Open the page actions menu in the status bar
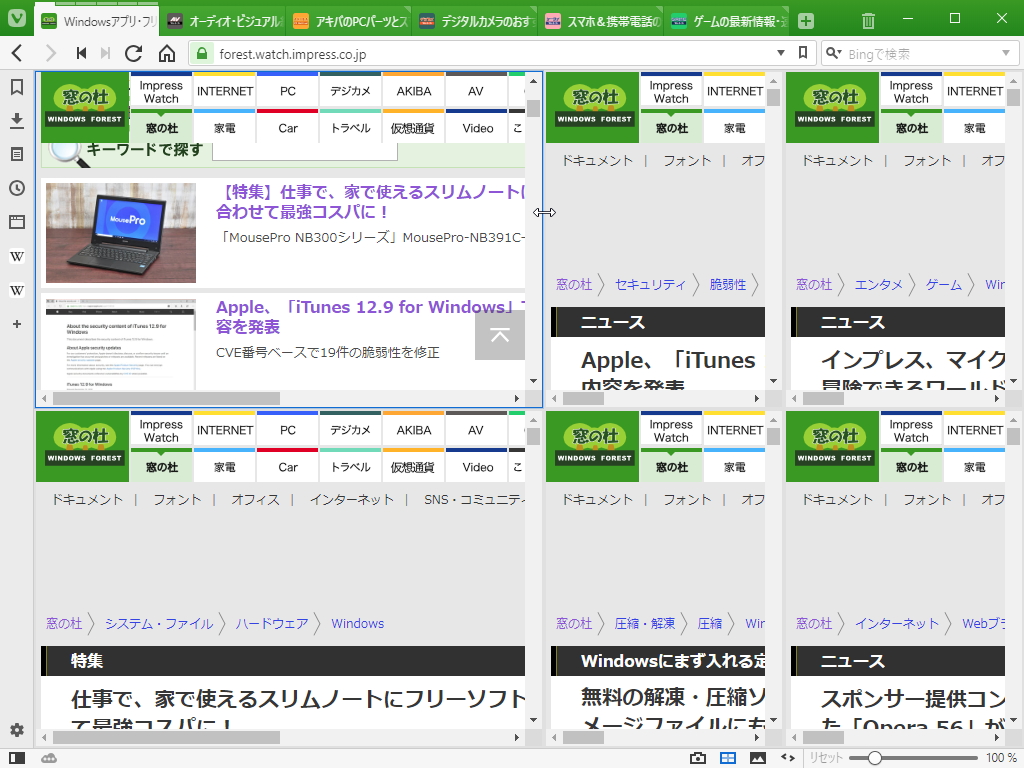1024x768 pixels. [x=790, y=758]
